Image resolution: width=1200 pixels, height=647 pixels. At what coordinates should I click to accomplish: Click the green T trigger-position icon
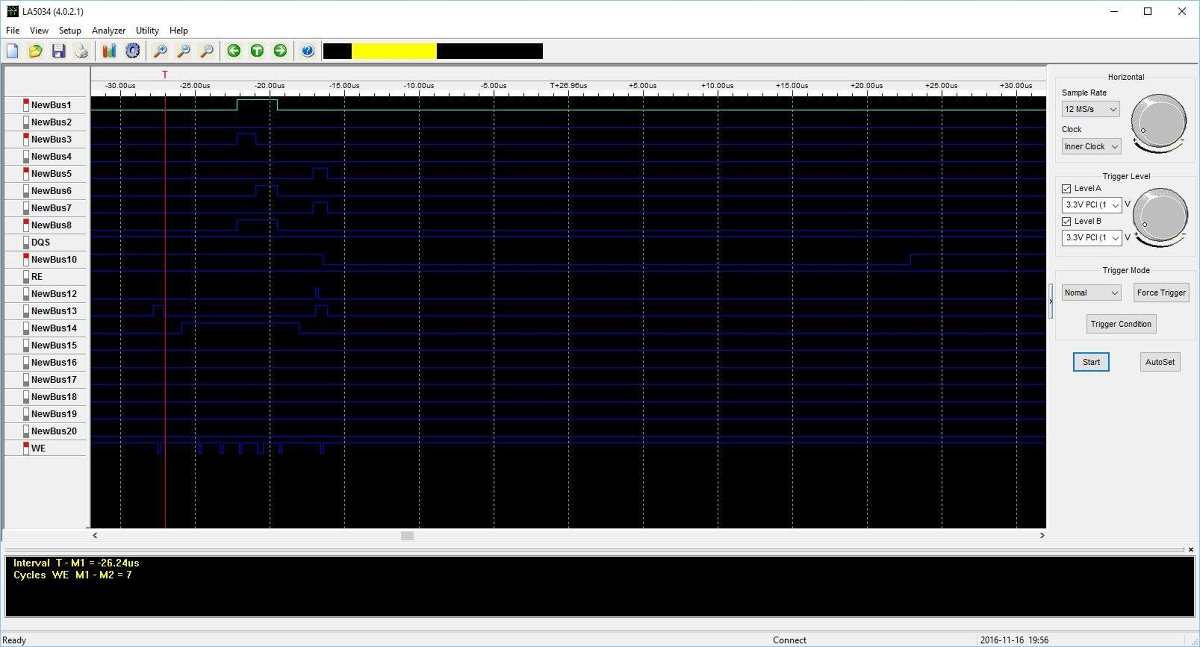click(257, 51)
